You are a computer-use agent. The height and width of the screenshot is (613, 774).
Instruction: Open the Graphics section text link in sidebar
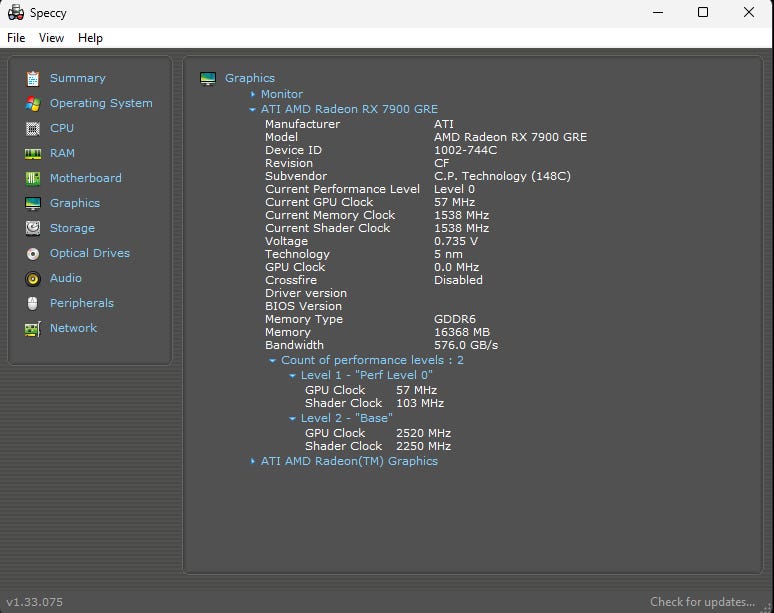point(75,203)
